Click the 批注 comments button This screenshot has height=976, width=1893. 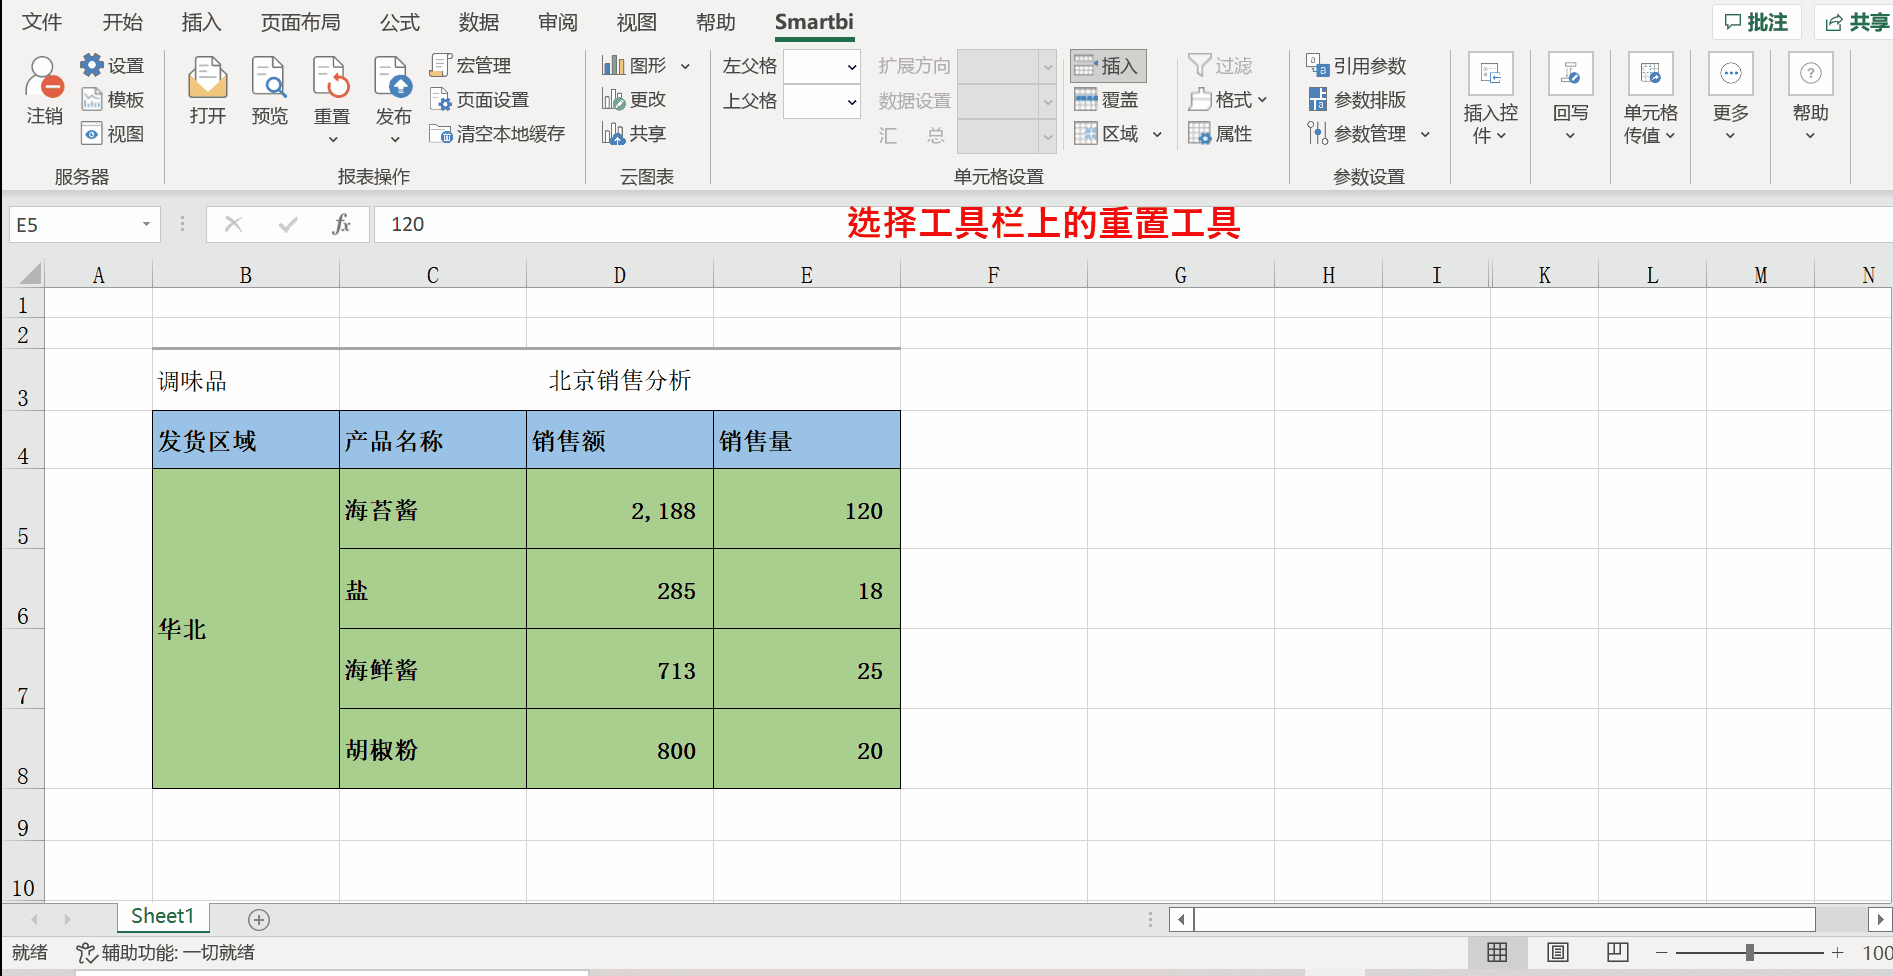1757,22
